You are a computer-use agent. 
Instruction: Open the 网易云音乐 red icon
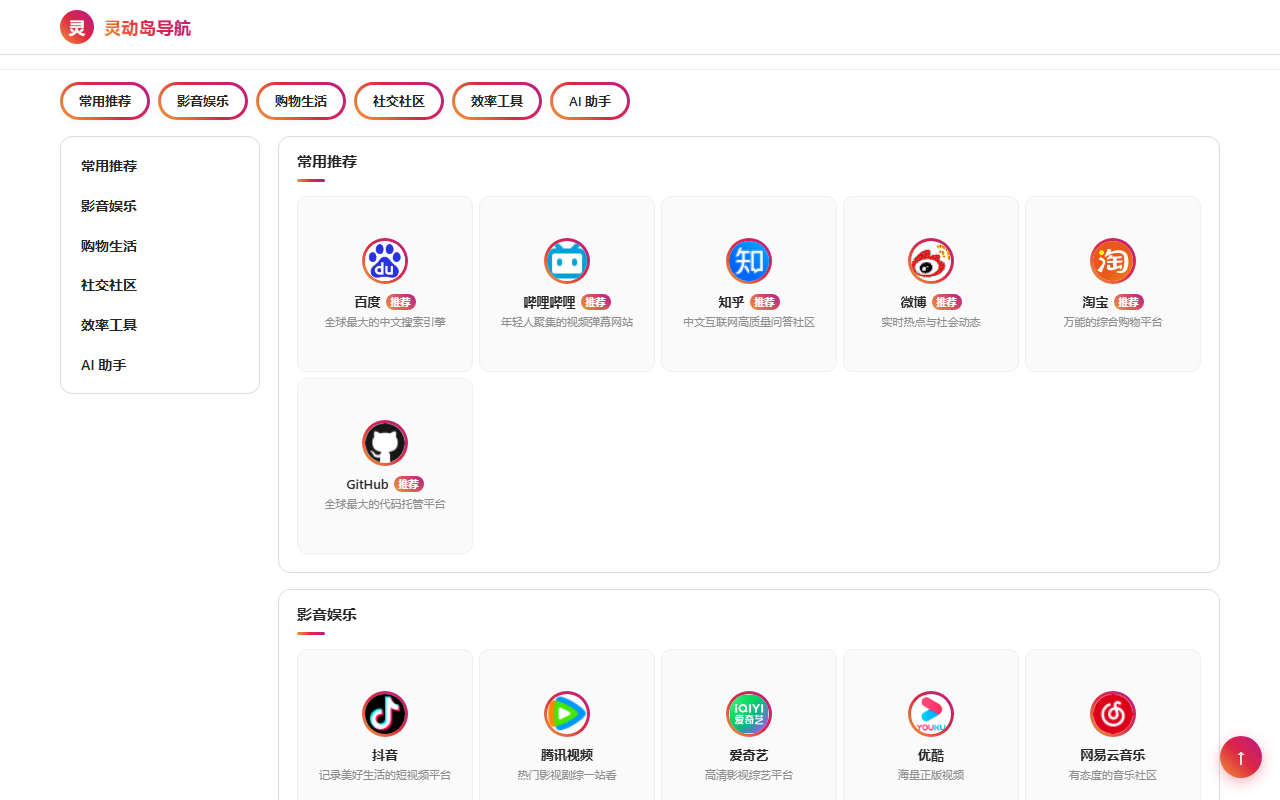(x=1113, y=714)
